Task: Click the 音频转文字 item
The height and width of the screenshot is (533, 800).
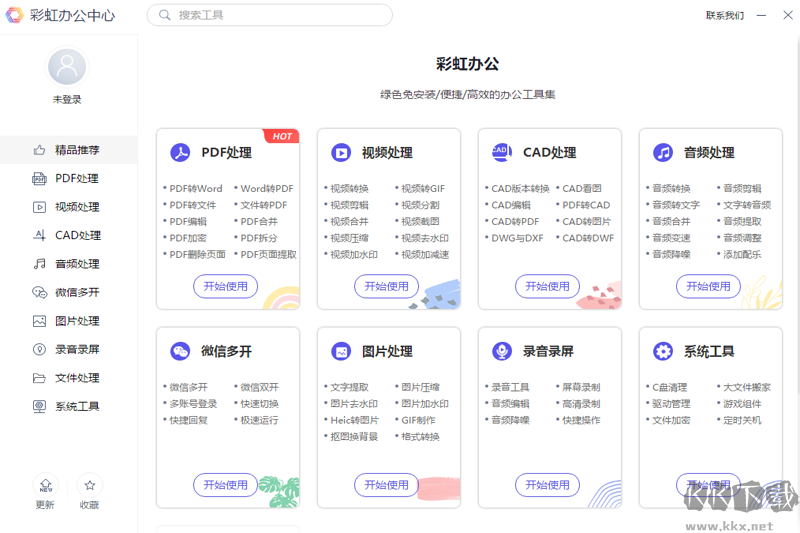Action: click(x=676, y=205)
